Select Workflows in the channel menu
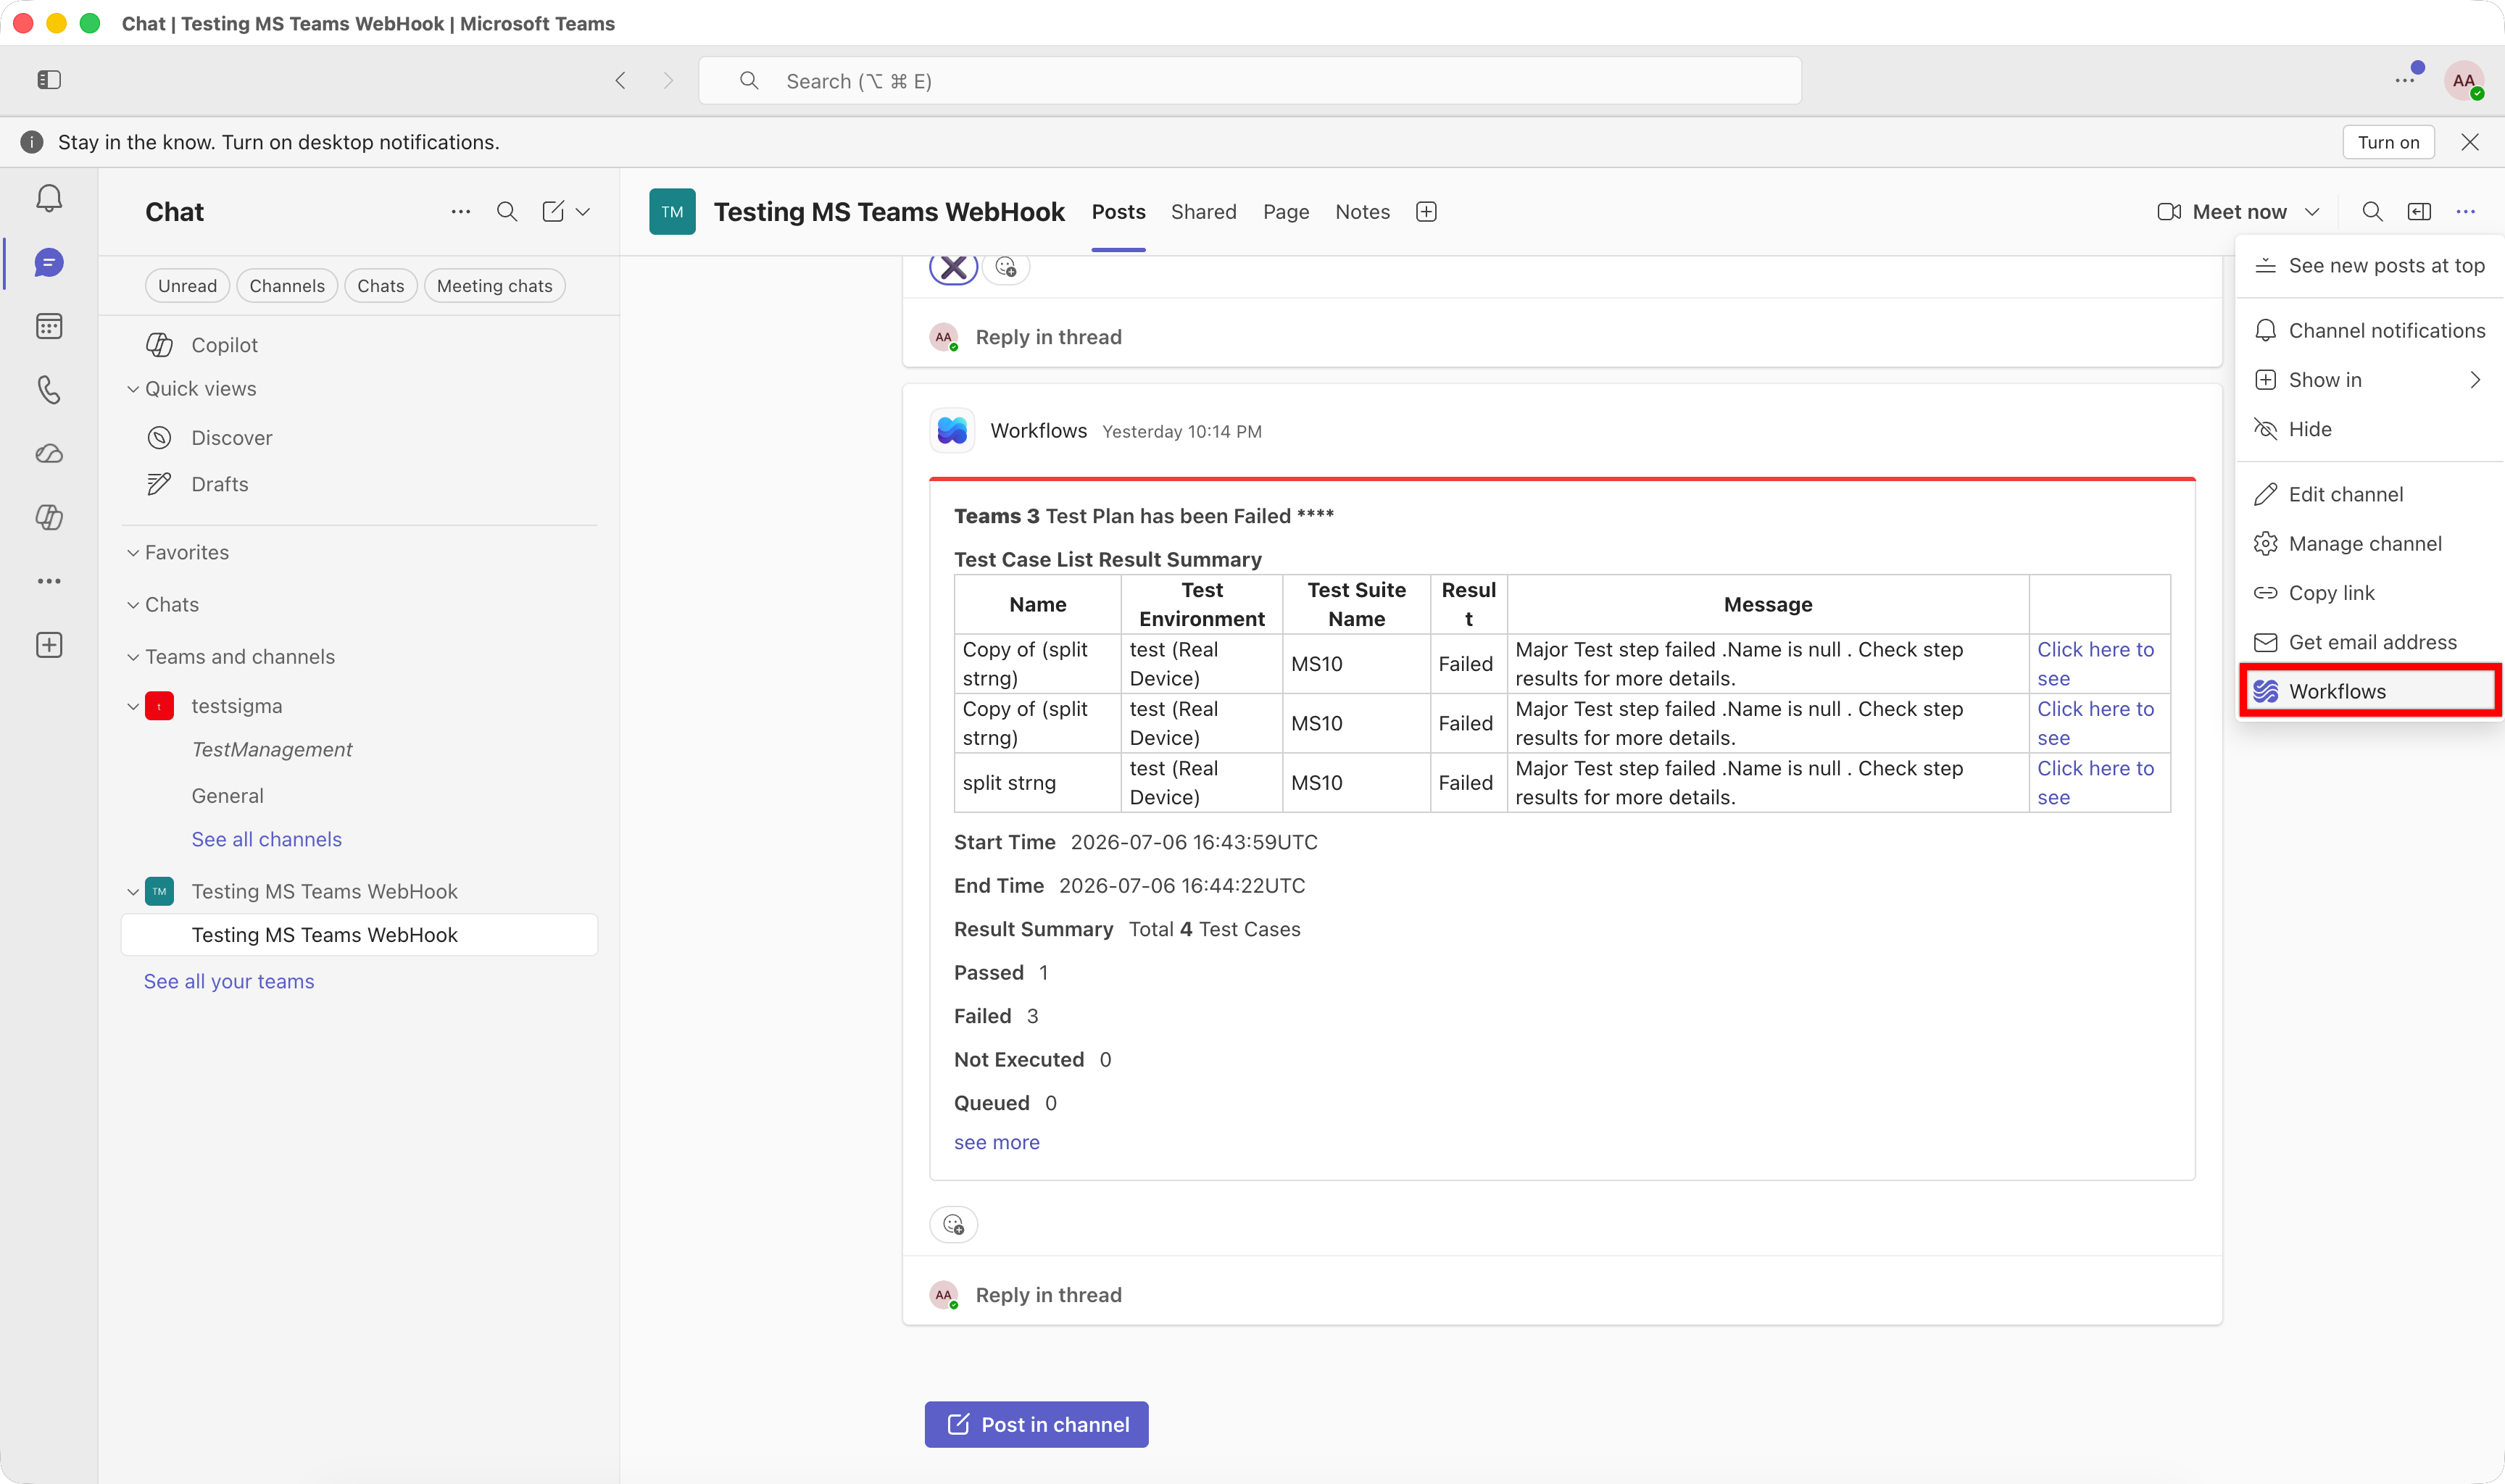This screenshot has height=1484, width=2505. [2368, 691]
